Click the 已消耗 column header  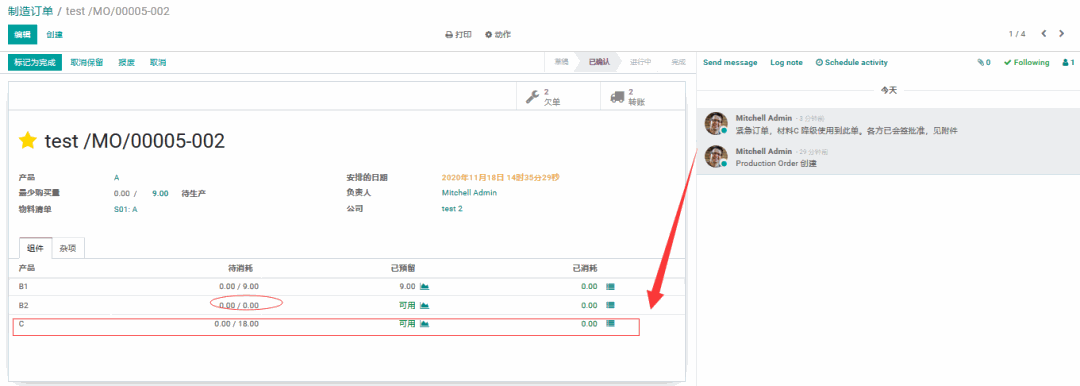click(585, 268)
